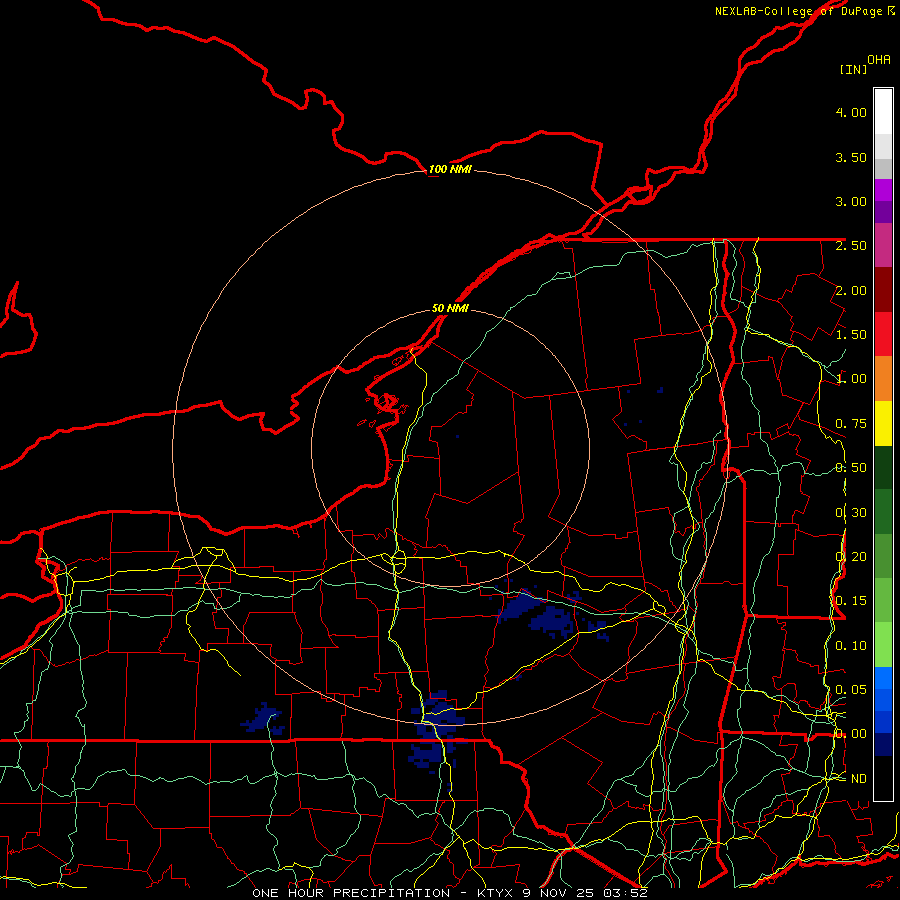Screen dimensions: 900x900
Task: Click the light blue swatch near 0.05
Action: tap(883, 678)
